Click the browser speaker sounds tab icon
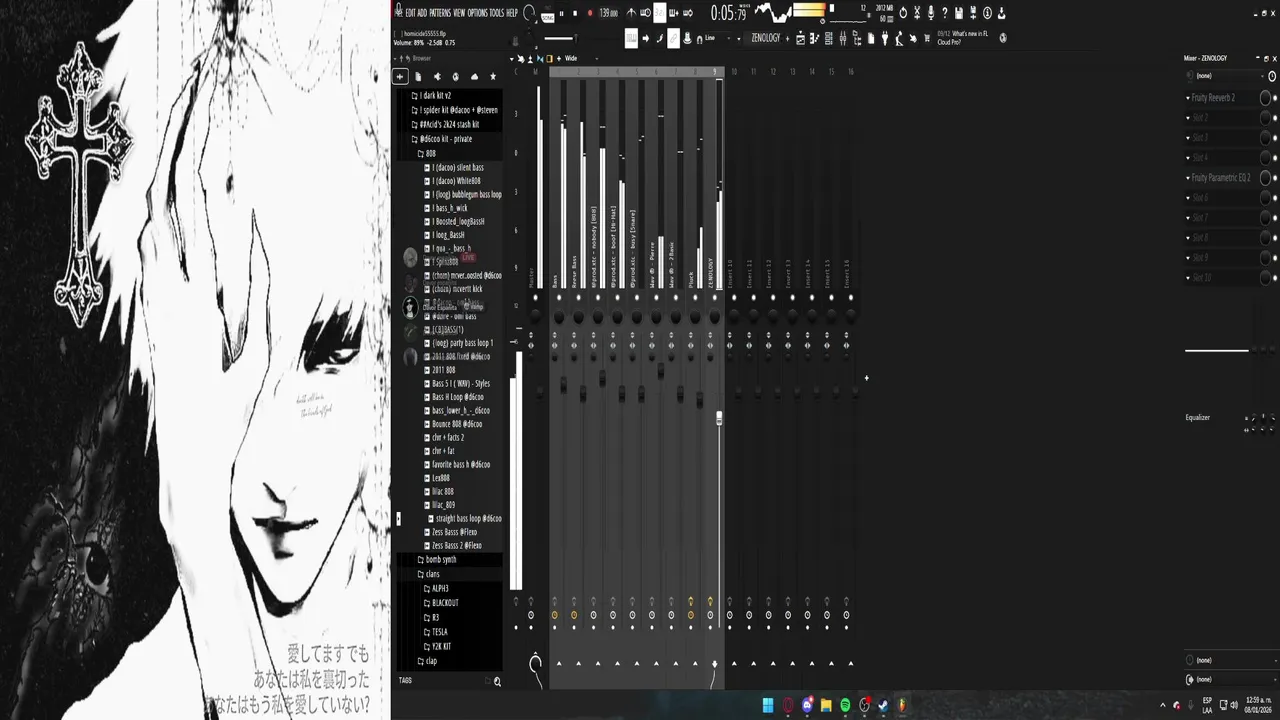Viewport: 1280px width, 720px height. coord(437,77)
